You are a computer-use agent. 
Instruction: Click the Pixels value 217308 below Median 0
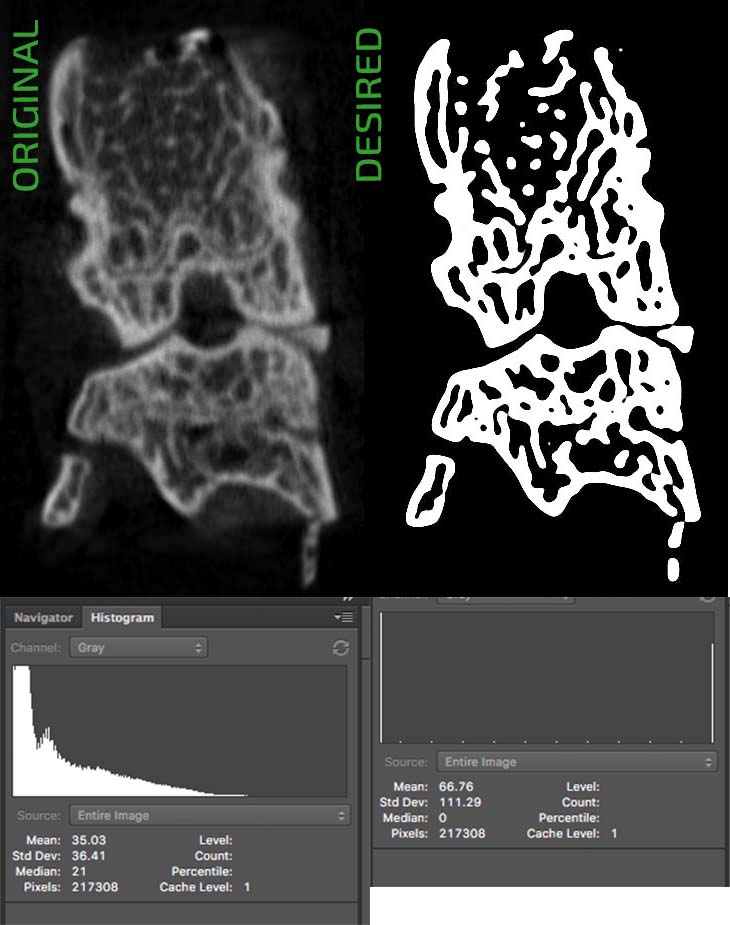pyautogui.click(x=462, y=834)
